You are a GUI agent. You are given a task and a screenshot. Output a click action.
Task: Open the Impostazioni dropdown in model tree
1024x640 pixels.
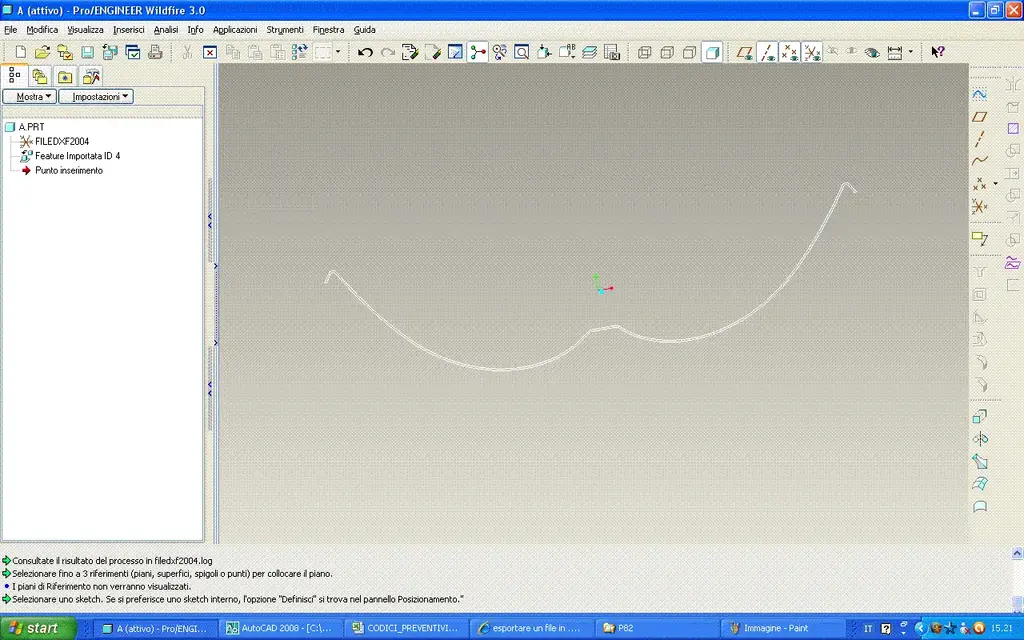[x=96, y=97]
